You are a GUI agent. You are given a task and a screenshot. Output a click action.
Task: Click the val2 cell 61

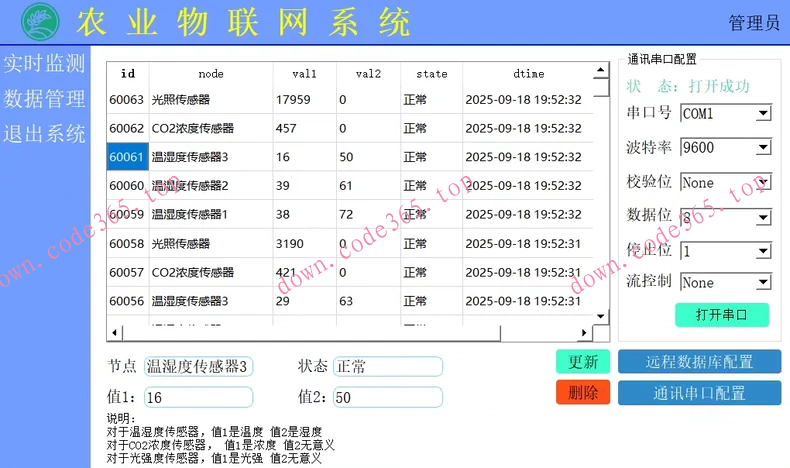368,186
